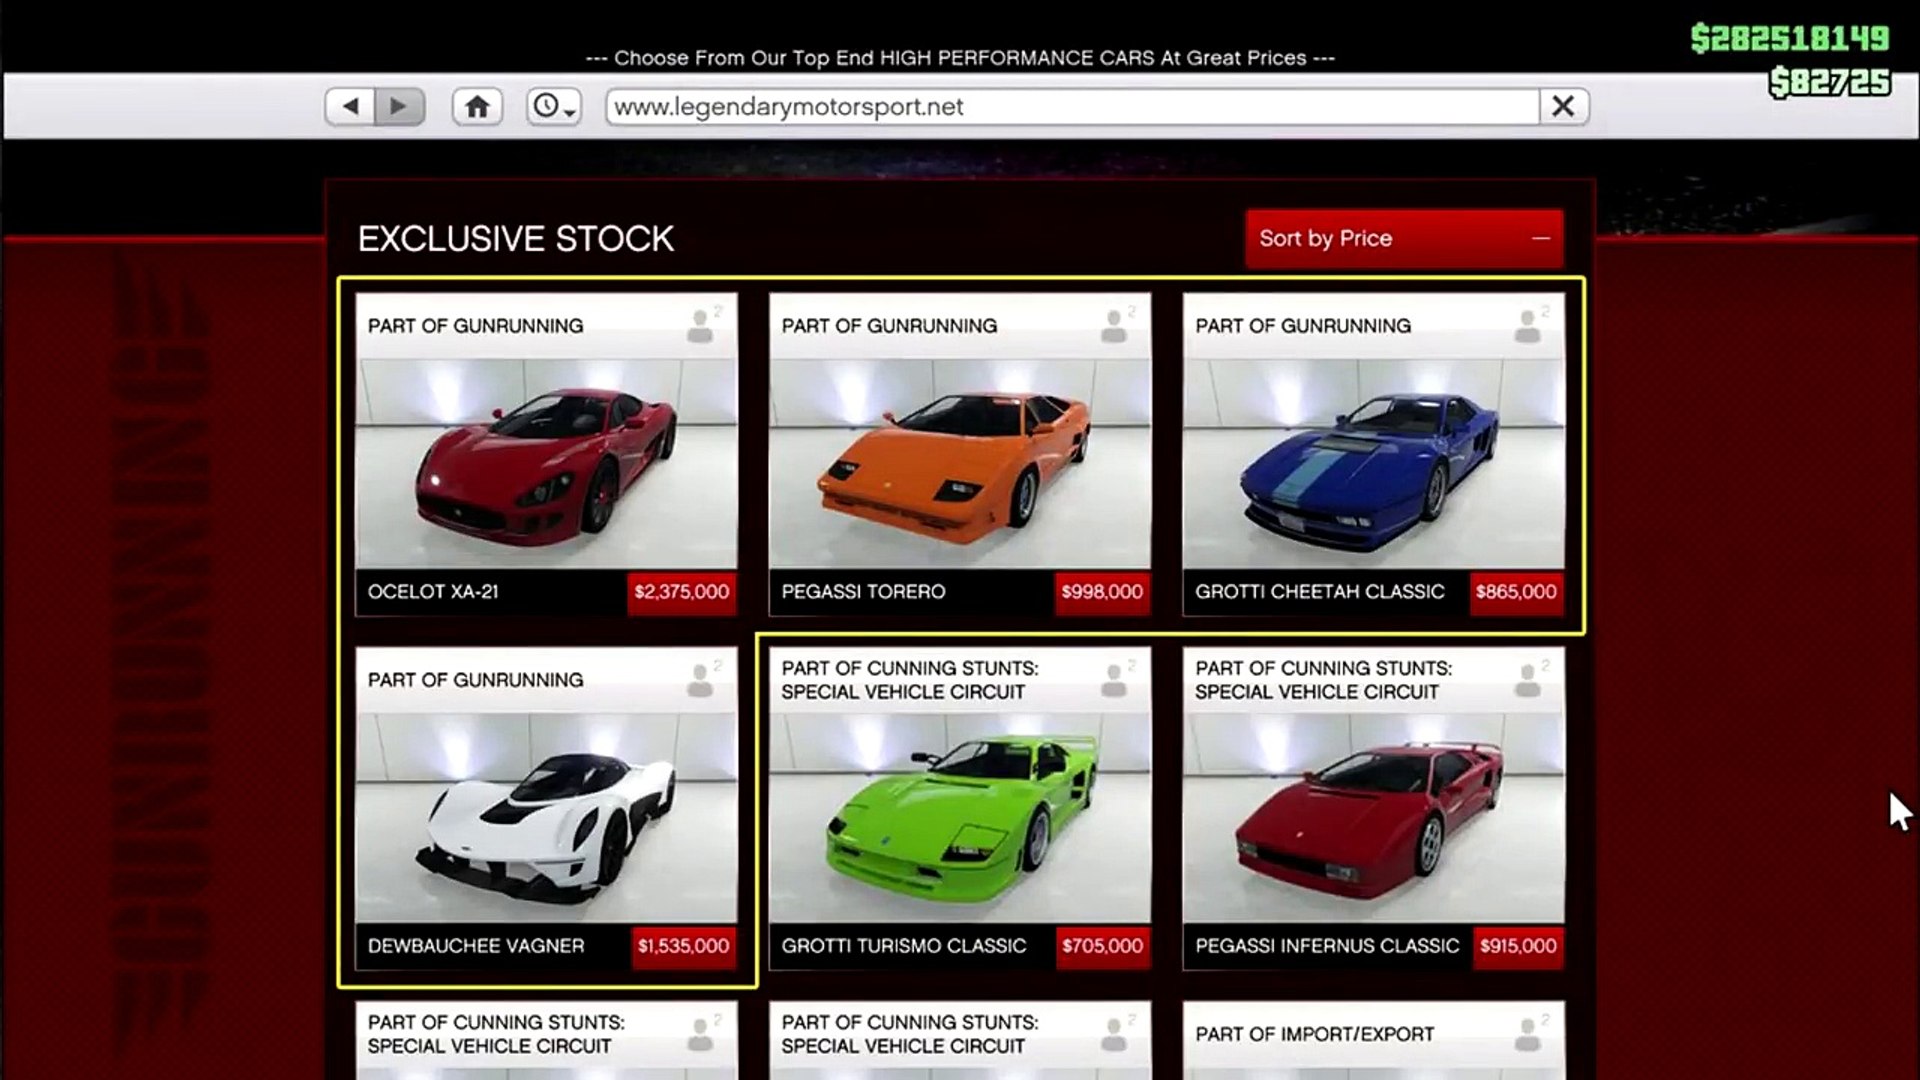Viewport: 1920px width, 1080px height.
Task: Select the Ocelot XA-21 car image
Action: point(546,464)
